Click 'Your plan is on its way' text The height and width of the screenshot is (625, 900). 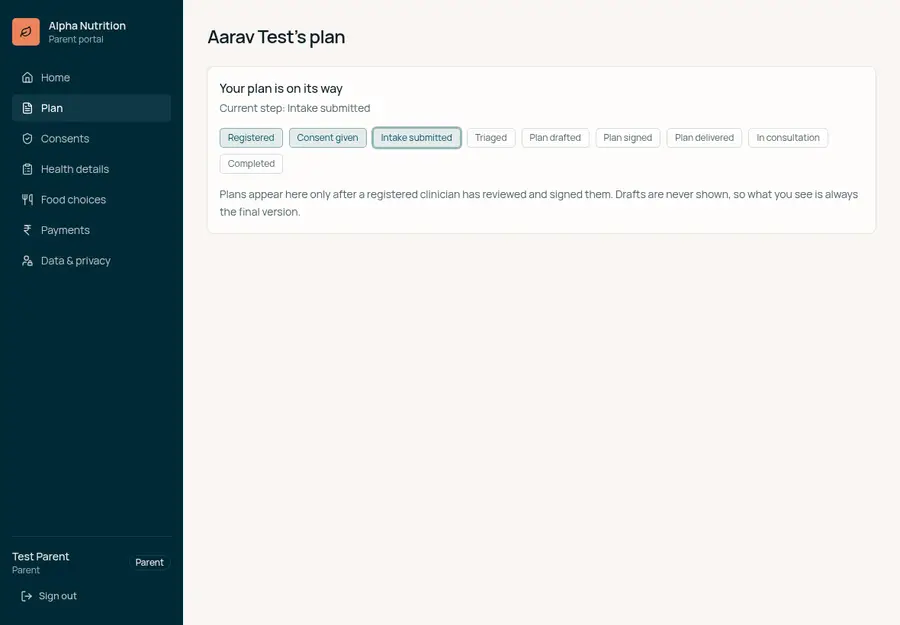pos(281,88)
